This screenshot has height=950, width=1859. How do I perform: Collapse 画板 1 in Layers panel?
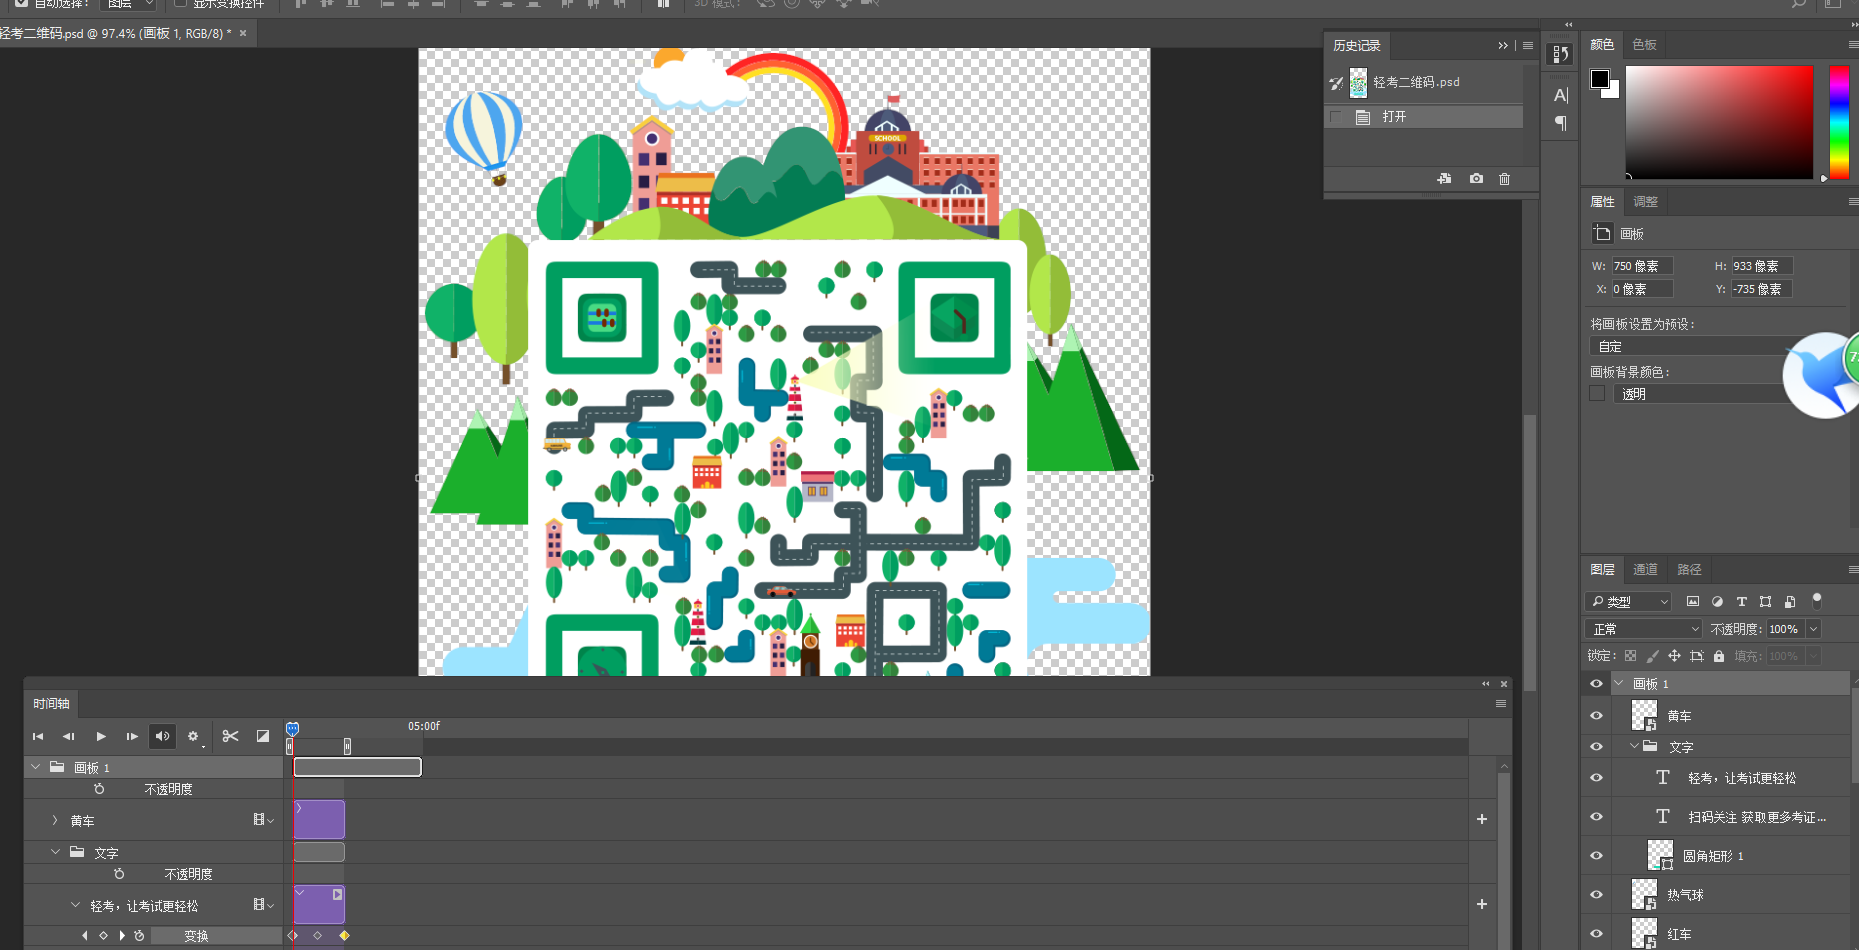tap(1619, 683)
